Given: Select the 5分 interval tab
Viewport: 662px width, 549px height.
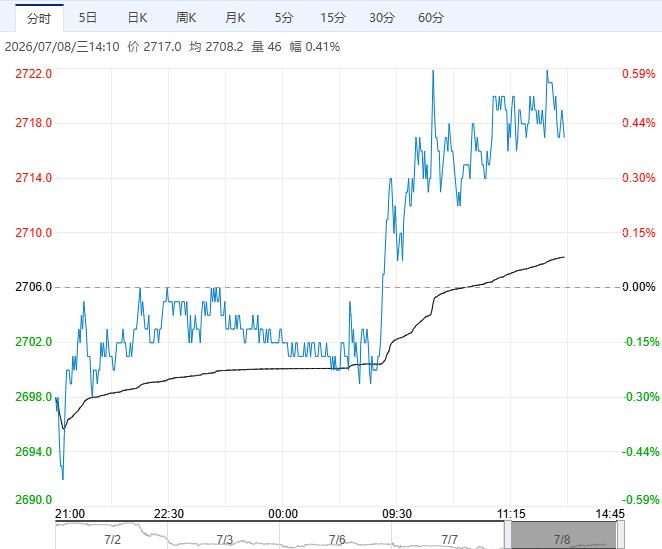Looking at the screenshot, I should 284,18.
